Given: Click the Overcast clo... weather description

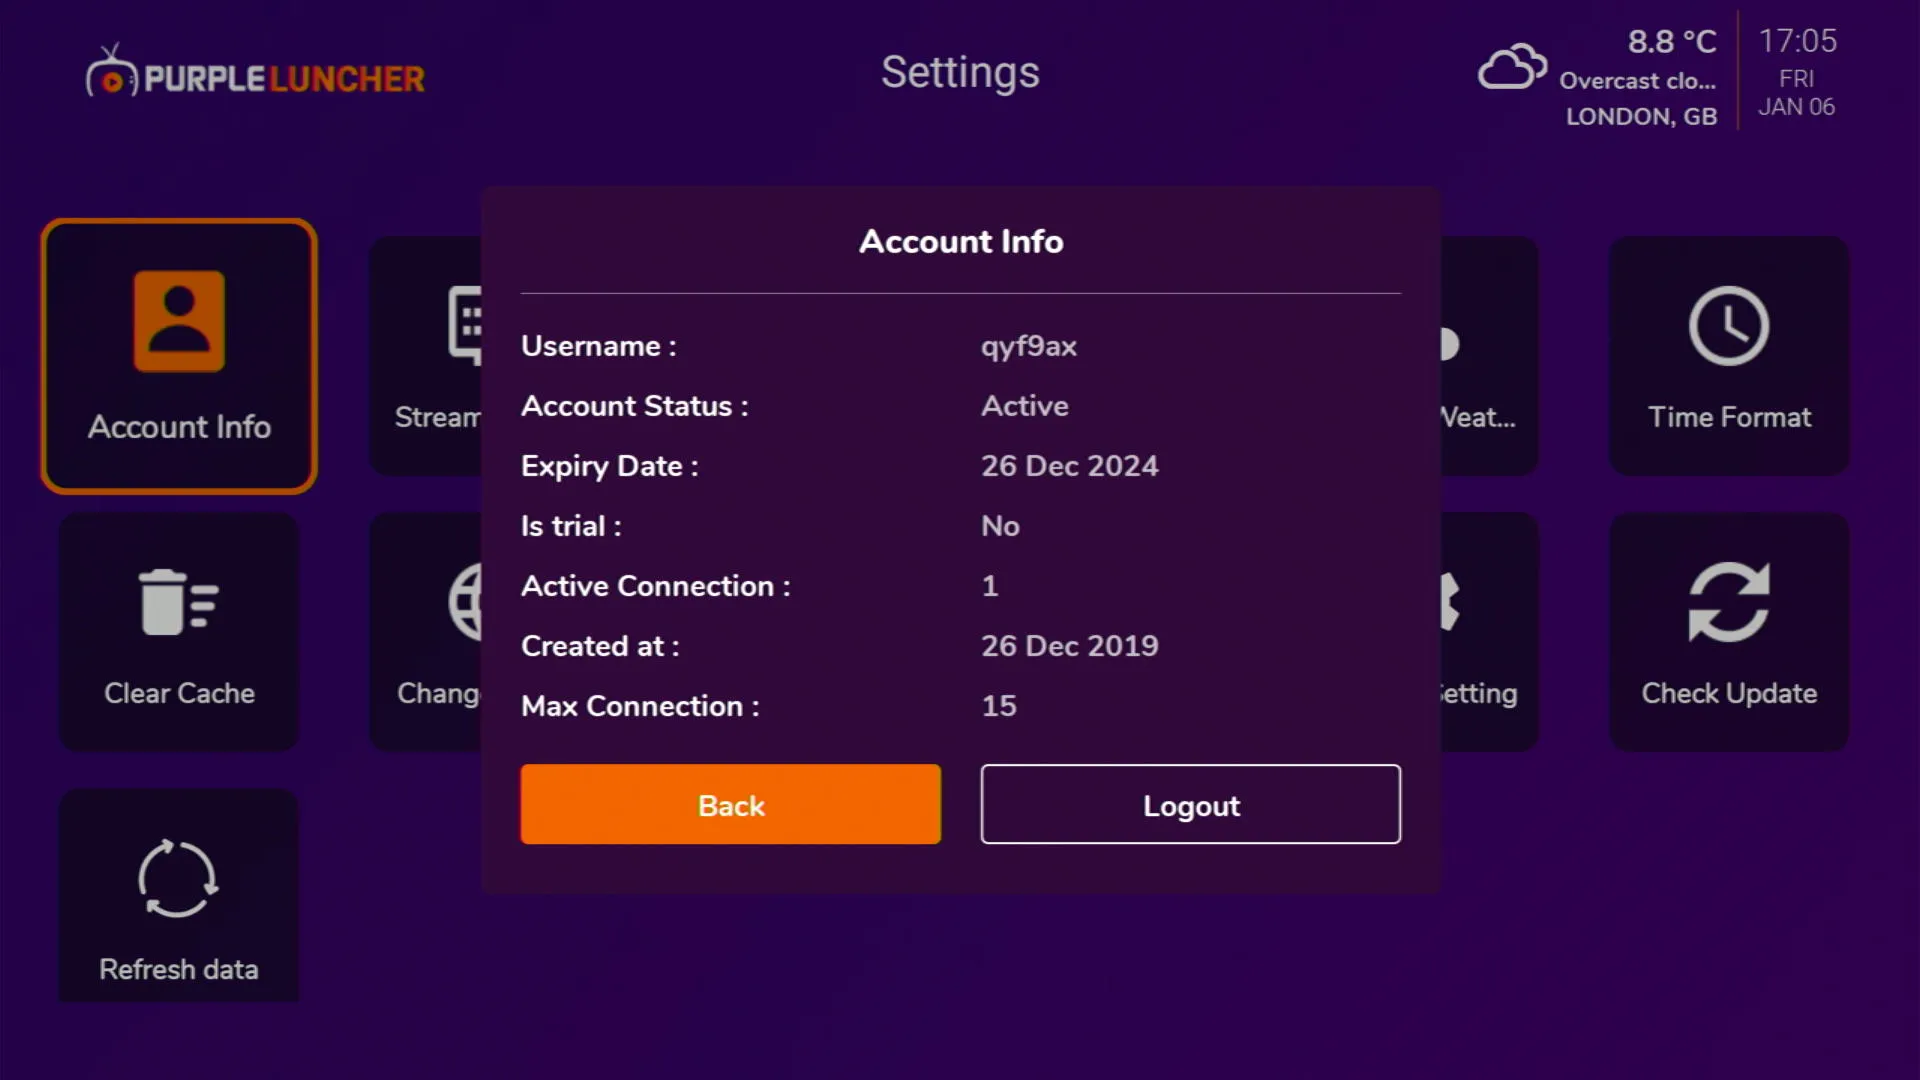Looking at the screenshot, I should (1638, 80).
